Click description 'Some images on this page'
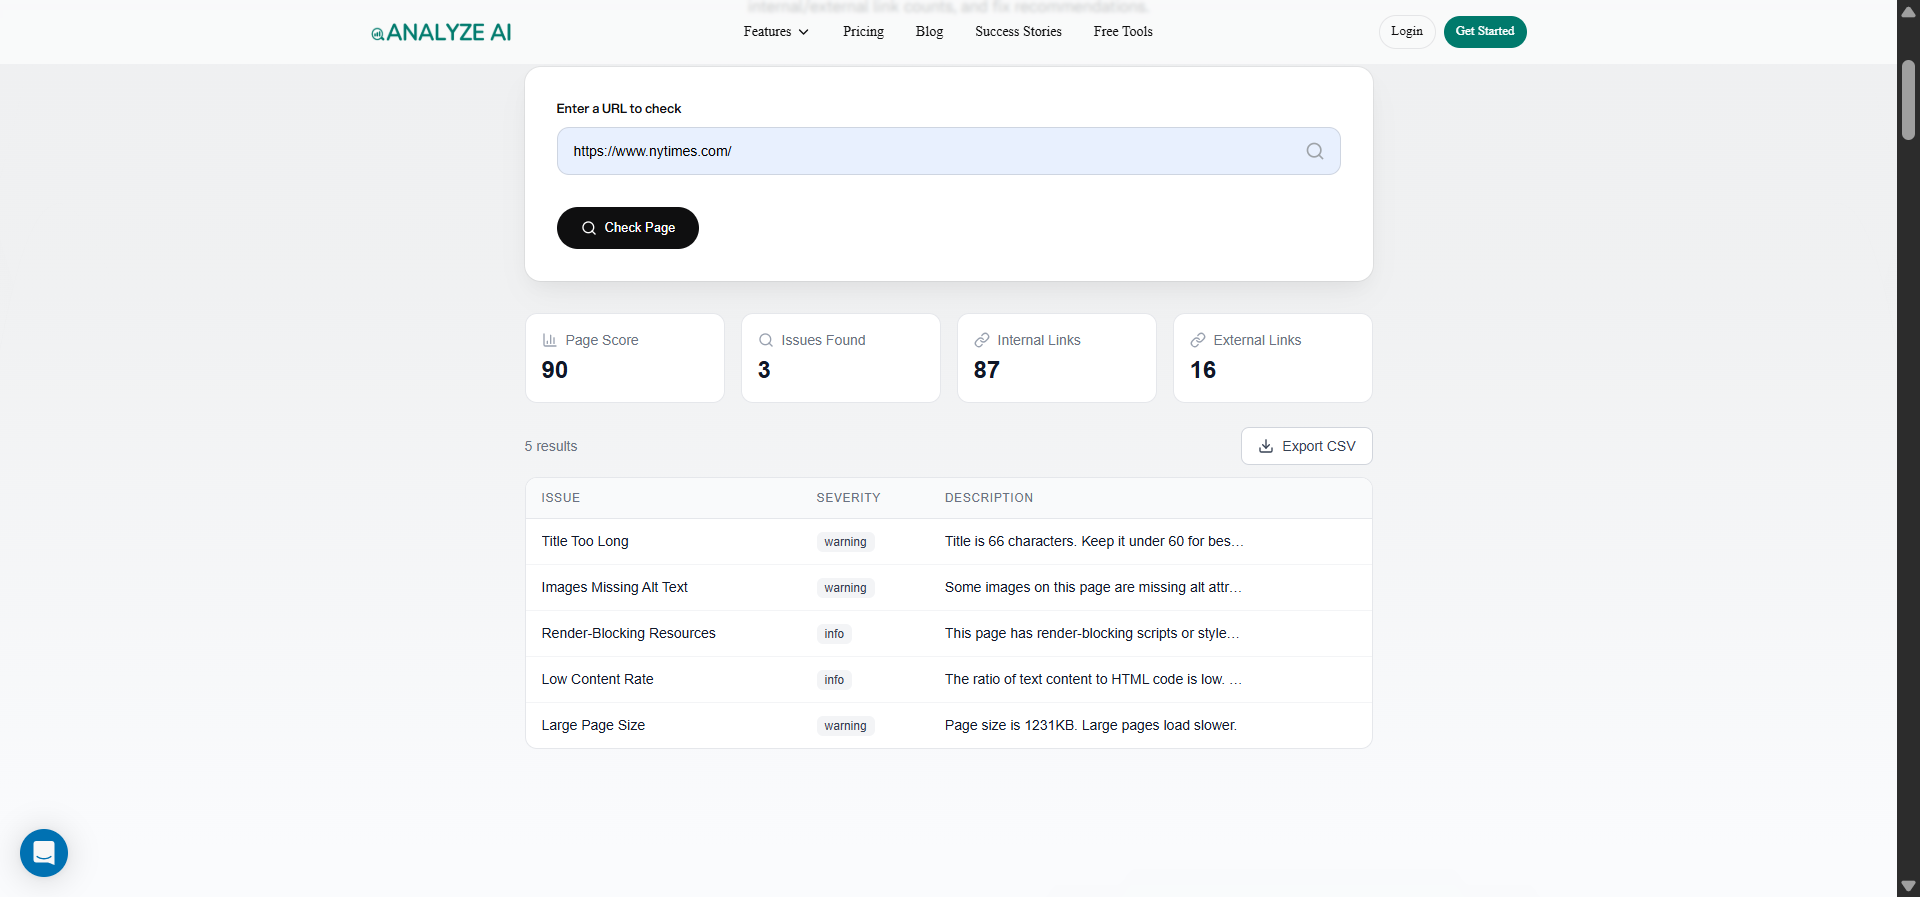Screen dimensions: 1920x897 (x=1093, y=587)
